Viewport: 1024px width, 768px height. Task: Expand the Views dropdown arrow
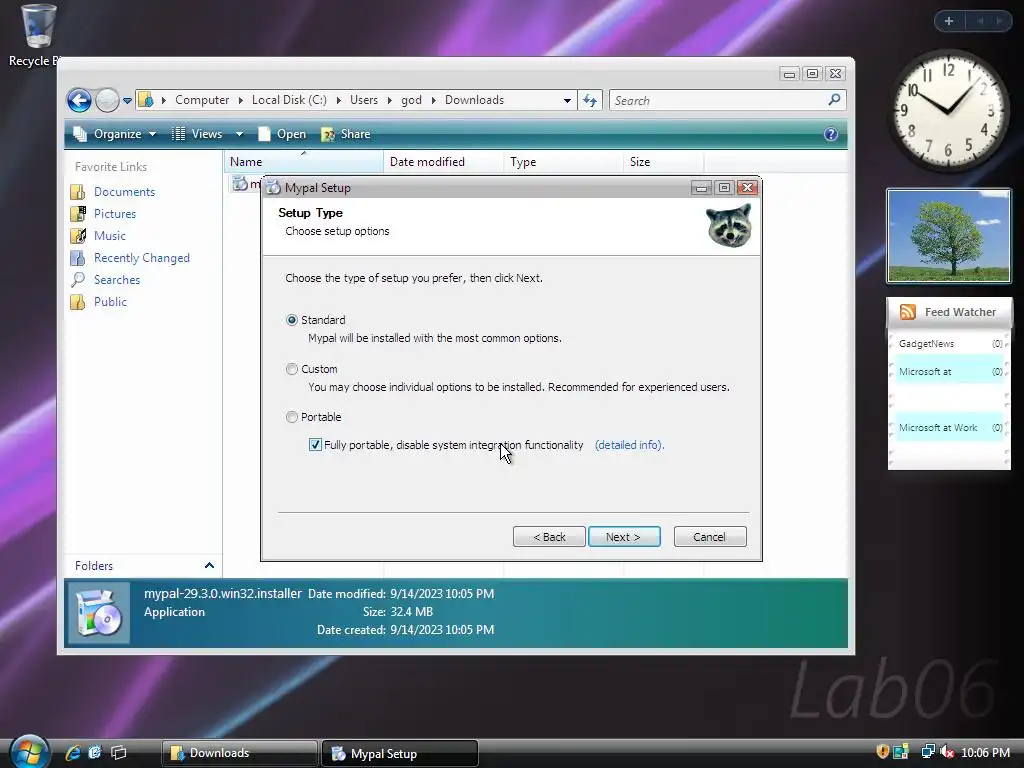click(x=239, y=134)
